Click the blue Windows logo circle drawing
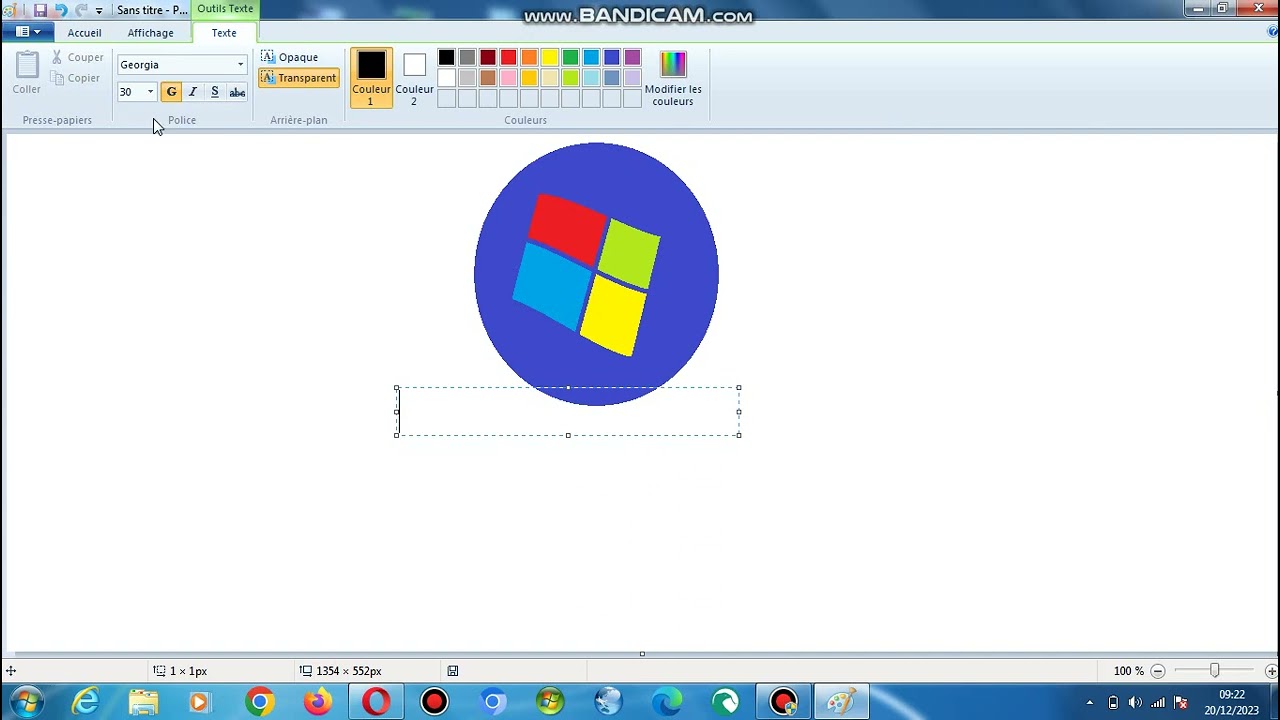 click(x=596, y=273)
